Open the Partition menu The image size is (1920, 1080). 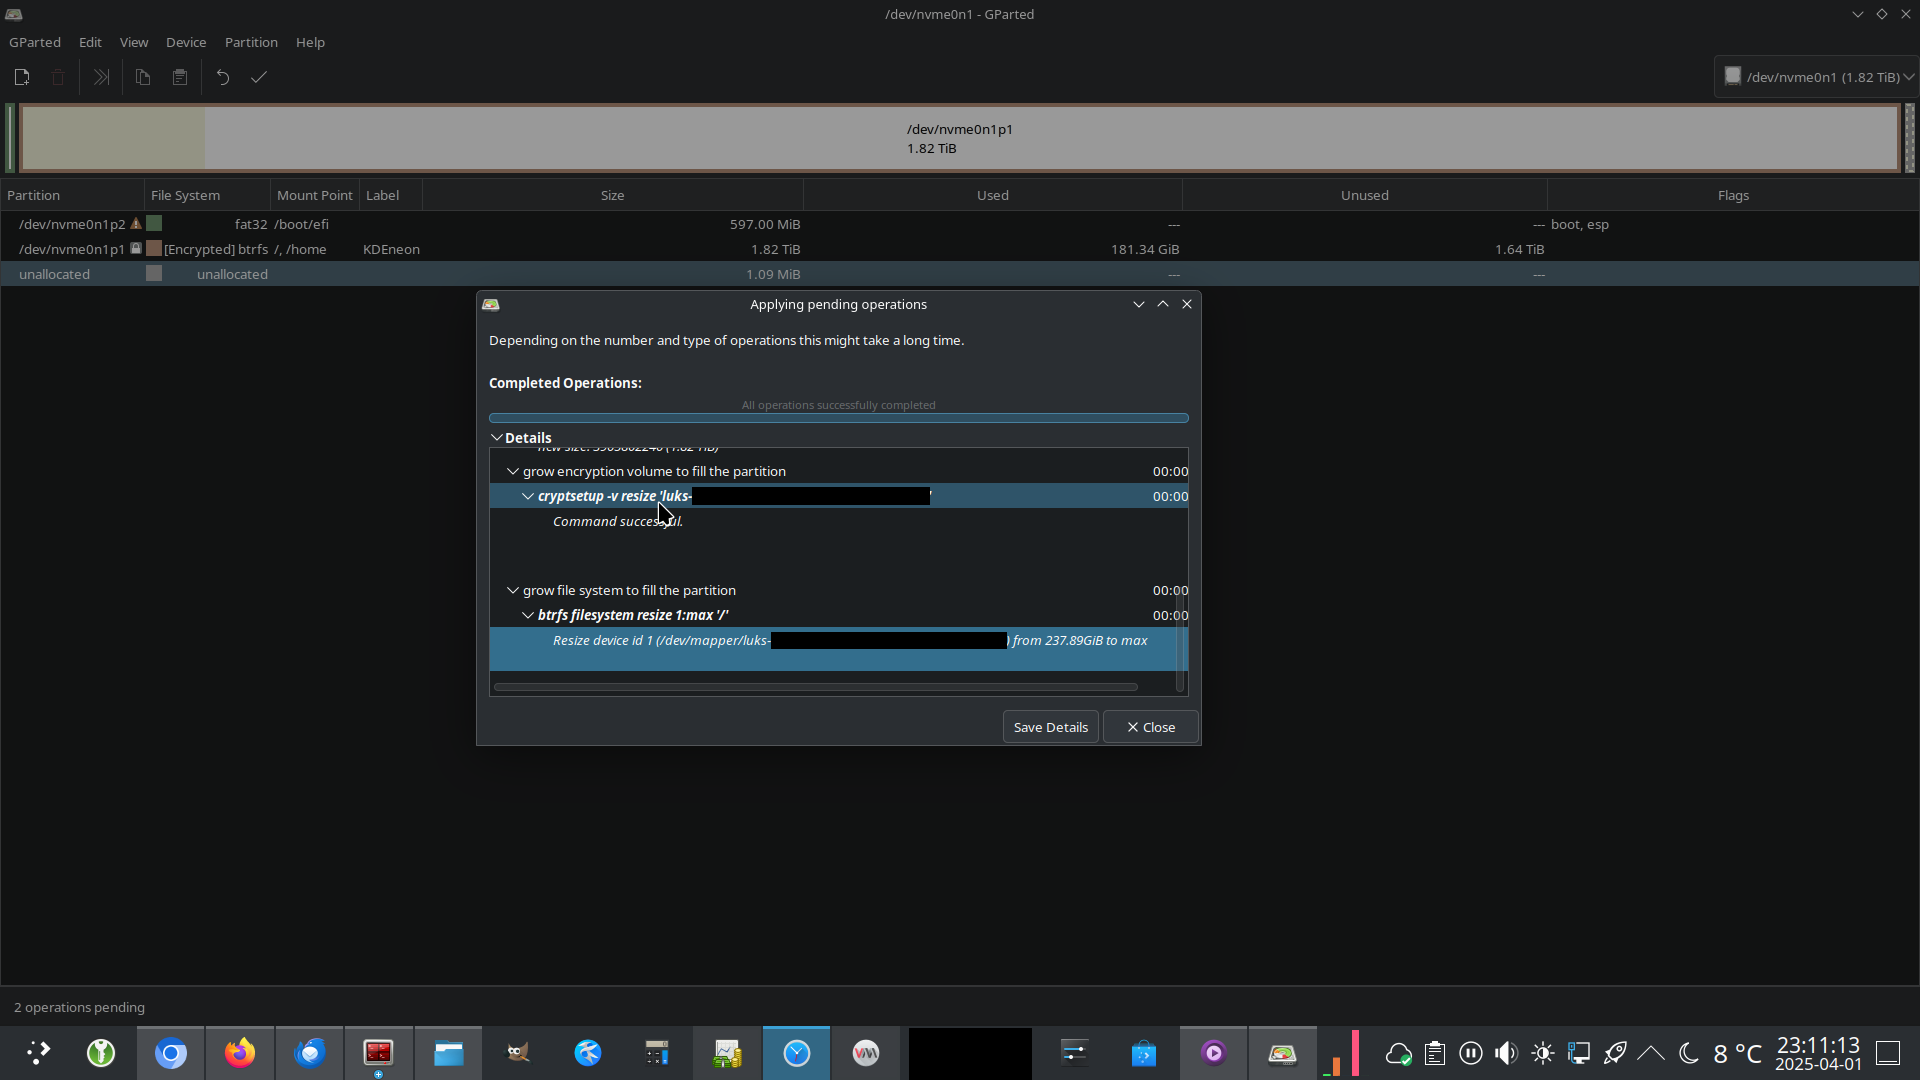point(251,42)
